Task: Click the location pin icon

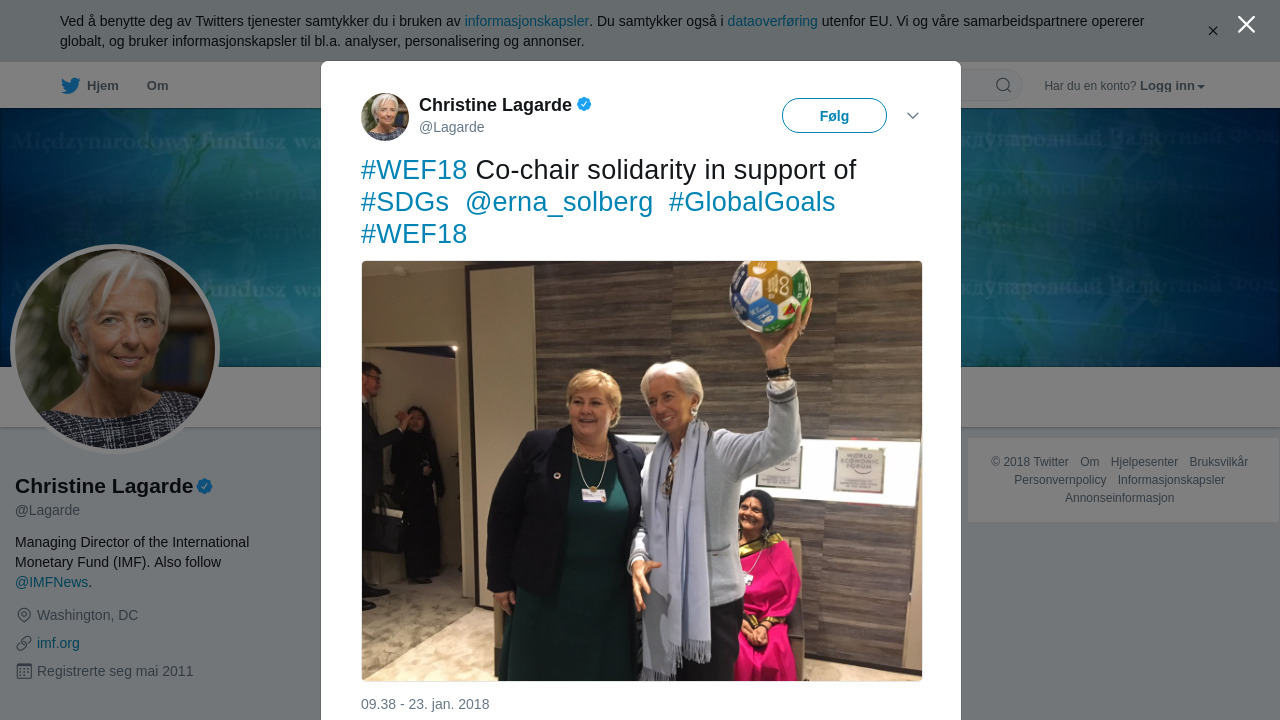Action: [24, 615]
